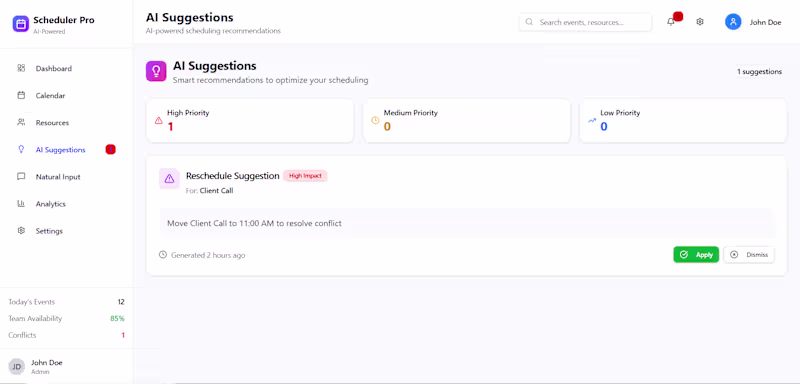800x384 pixels.
Task: Select AI Suggestions in sidebar
Action: 67,149
